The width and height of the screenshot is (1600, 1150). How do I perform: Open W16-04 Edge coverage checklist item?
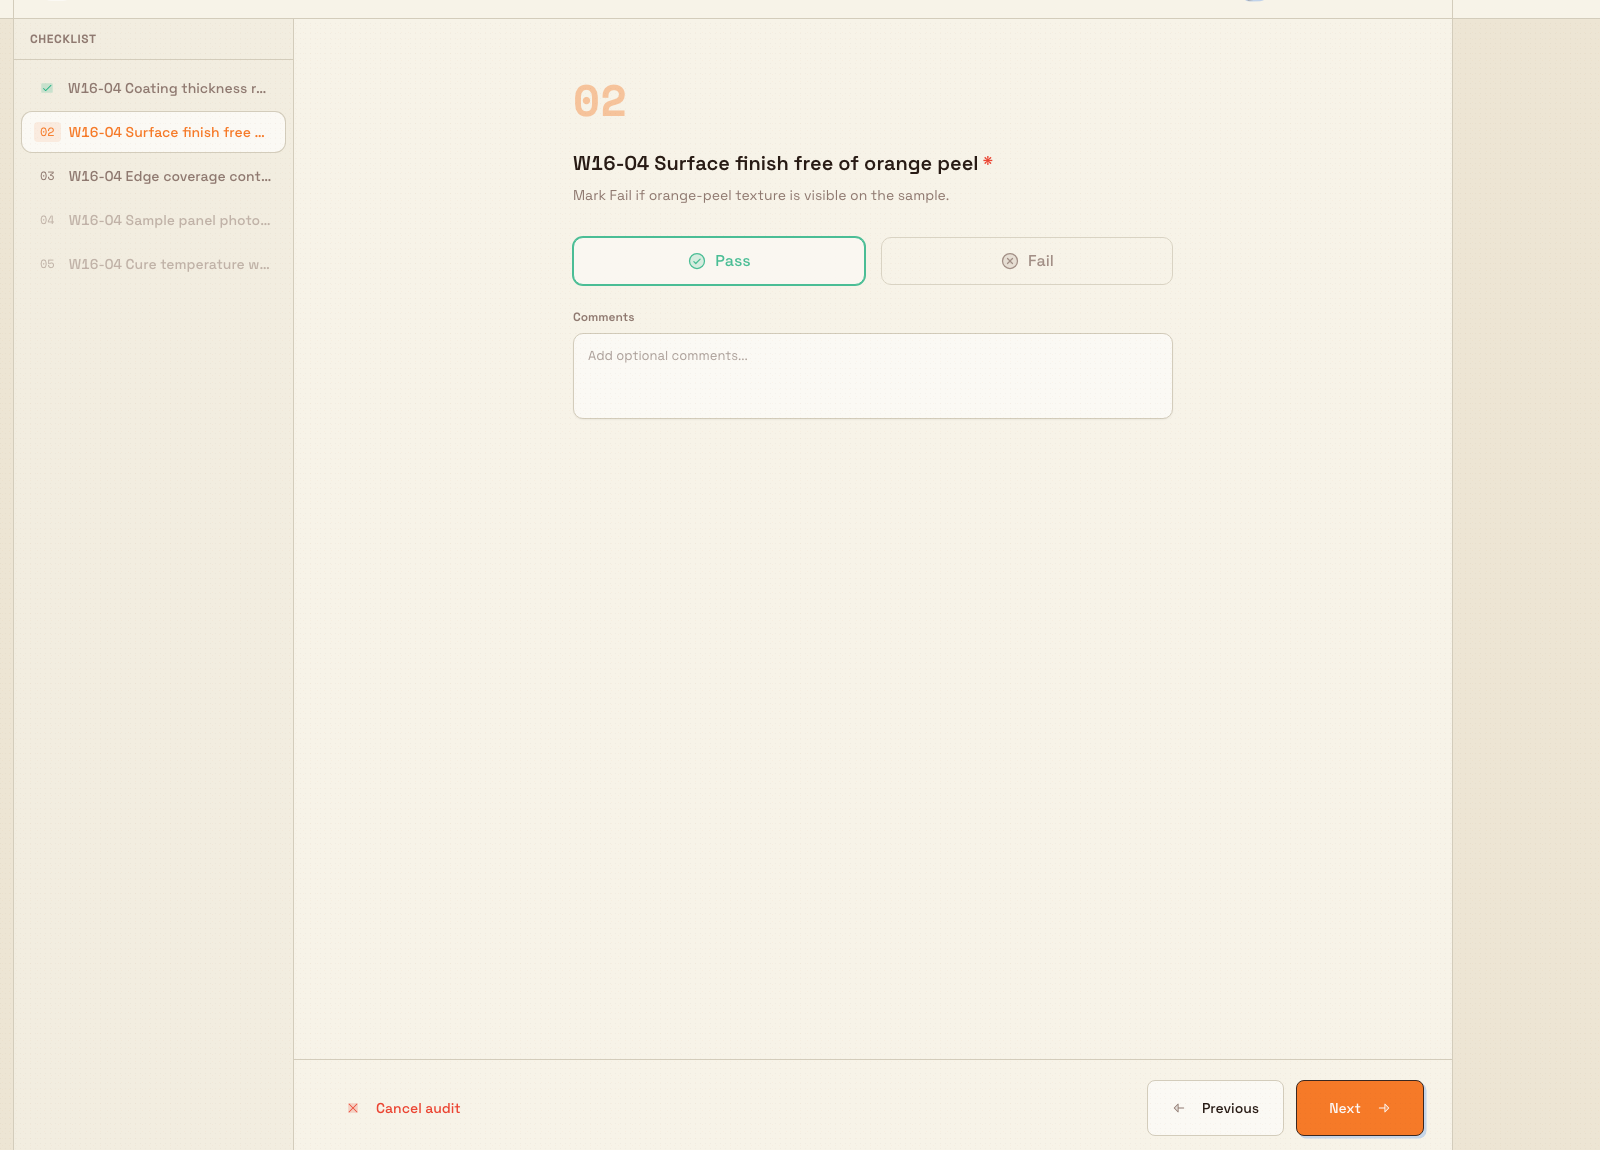coord(153,176)
